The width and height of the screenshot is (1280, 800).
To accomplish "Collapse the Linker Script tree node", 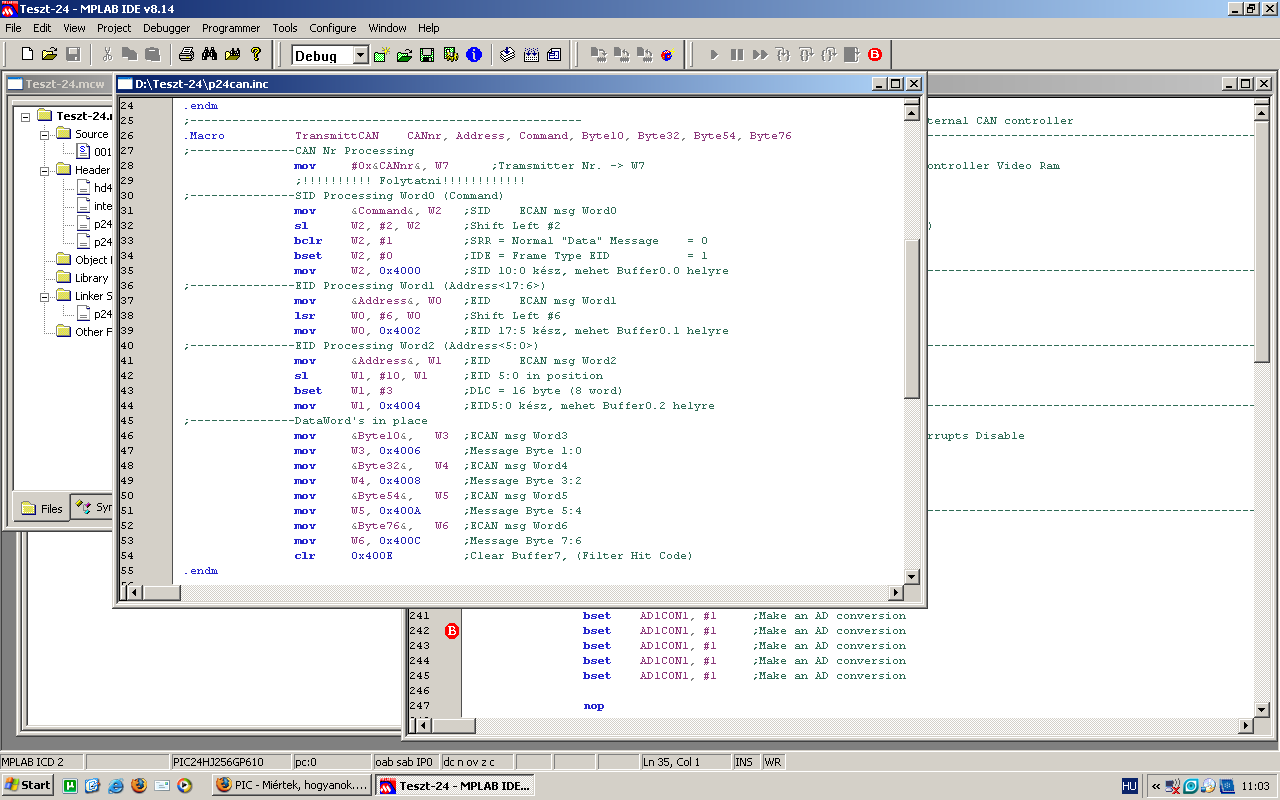I will click(x=45, y=296).
